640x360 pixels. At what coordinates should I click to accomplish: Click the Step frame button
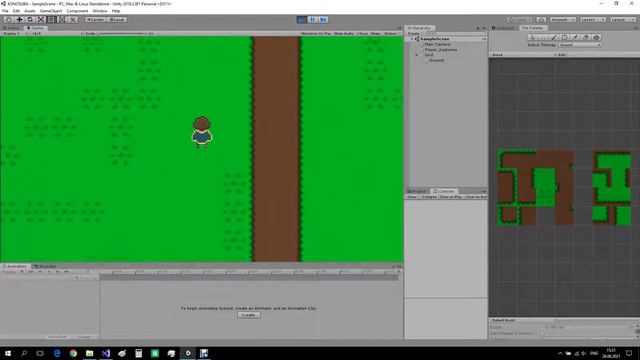tap(323, 20)
